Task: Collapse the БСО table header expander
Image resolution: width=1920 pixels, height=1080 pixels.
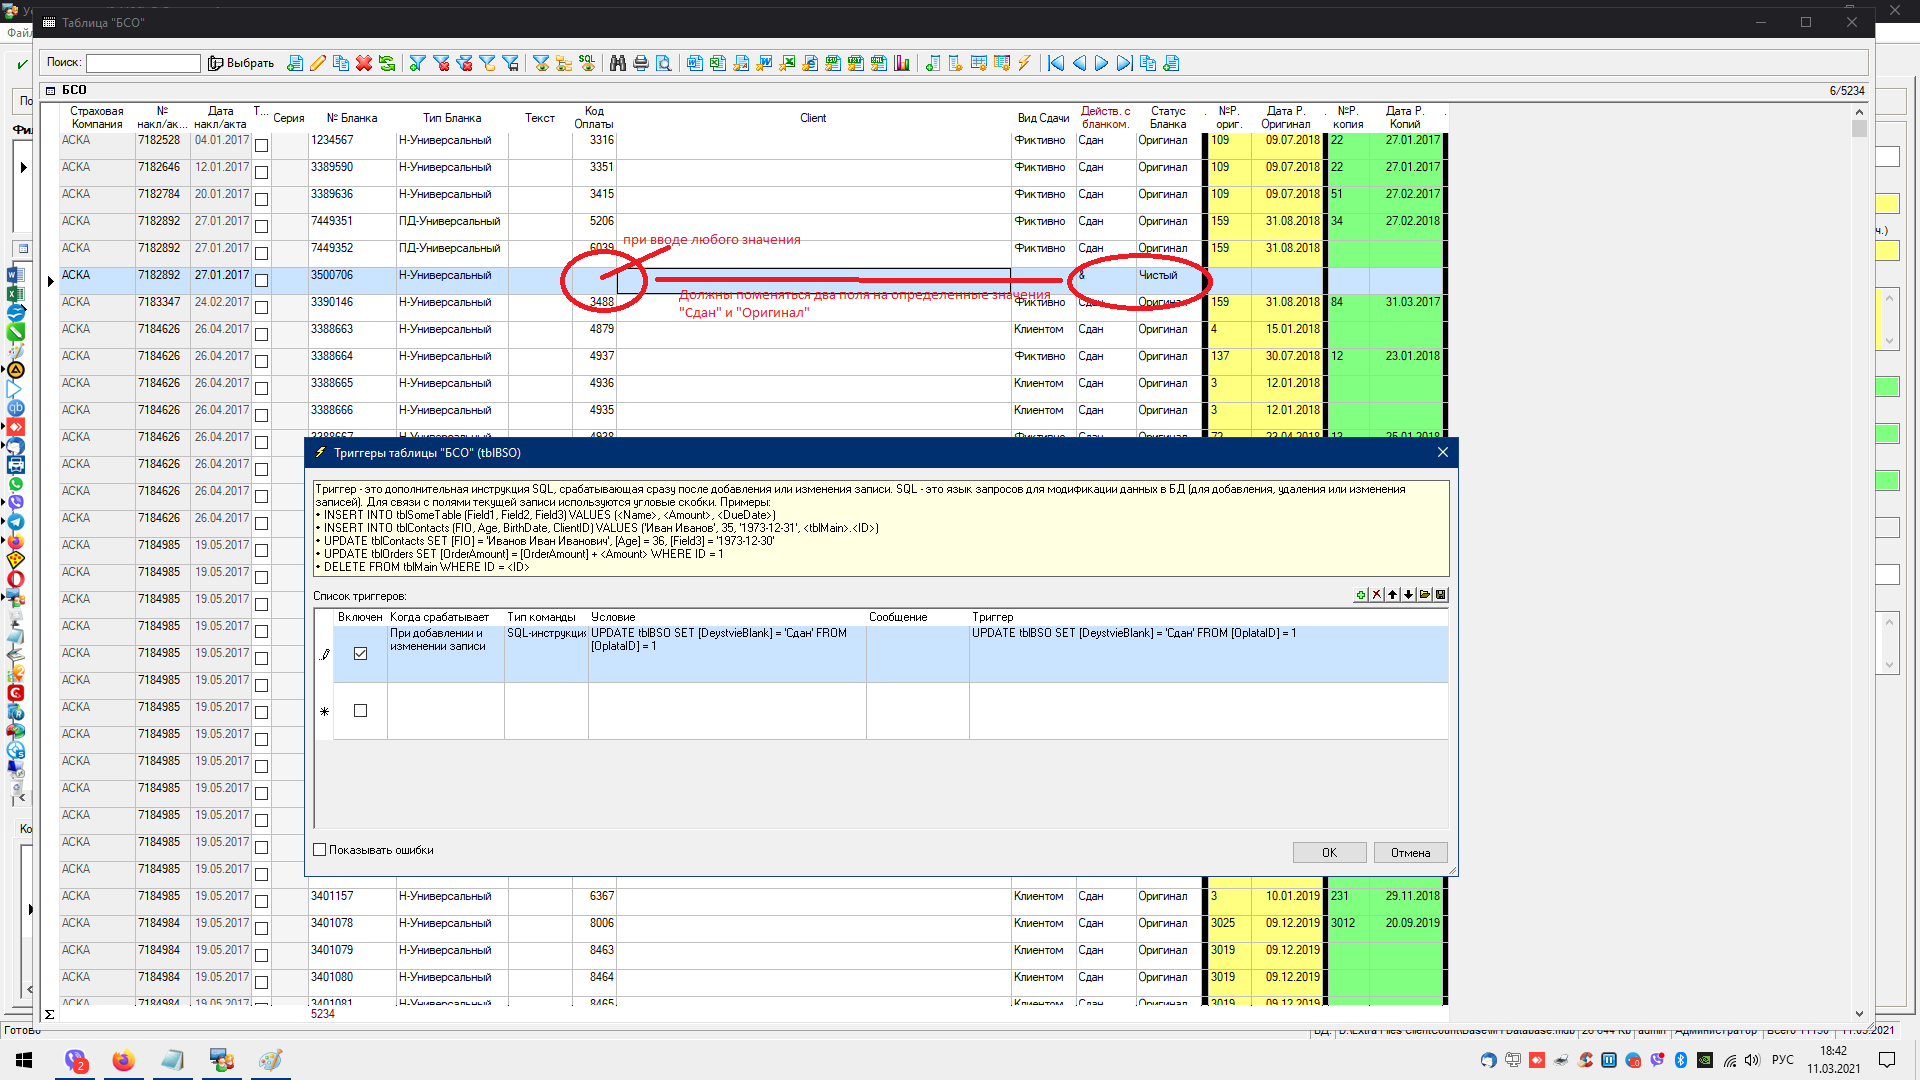Action: point(50,90)
